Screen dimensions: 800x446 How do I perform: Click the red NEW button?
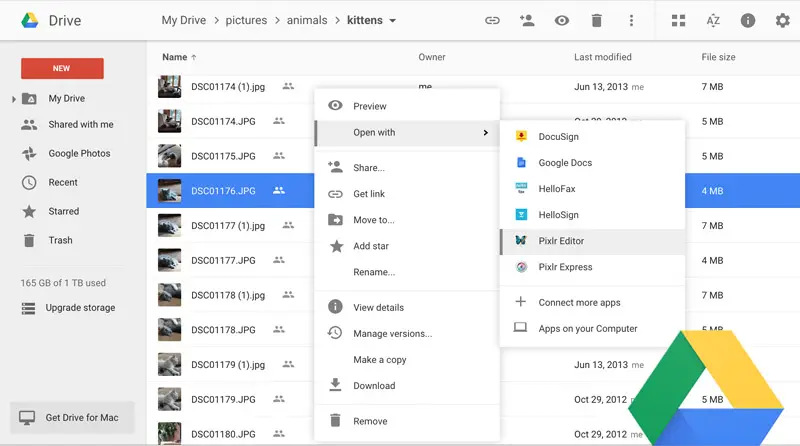pos(62,68)
